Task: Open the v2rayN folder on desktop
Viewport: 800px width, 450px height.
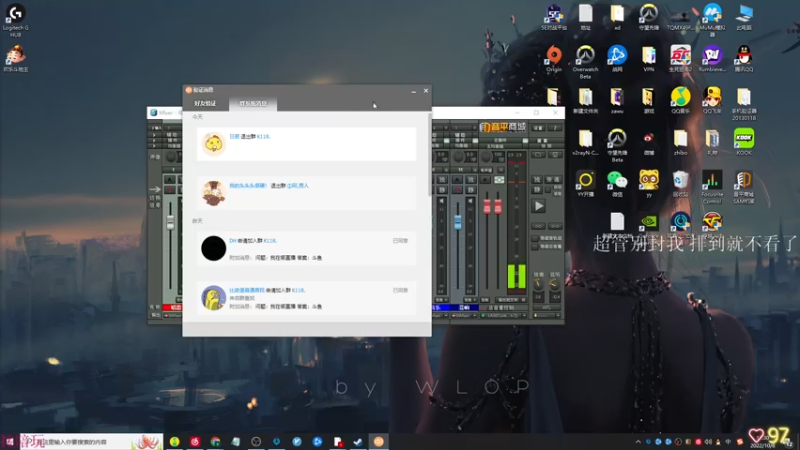Action: pos(585,141)
